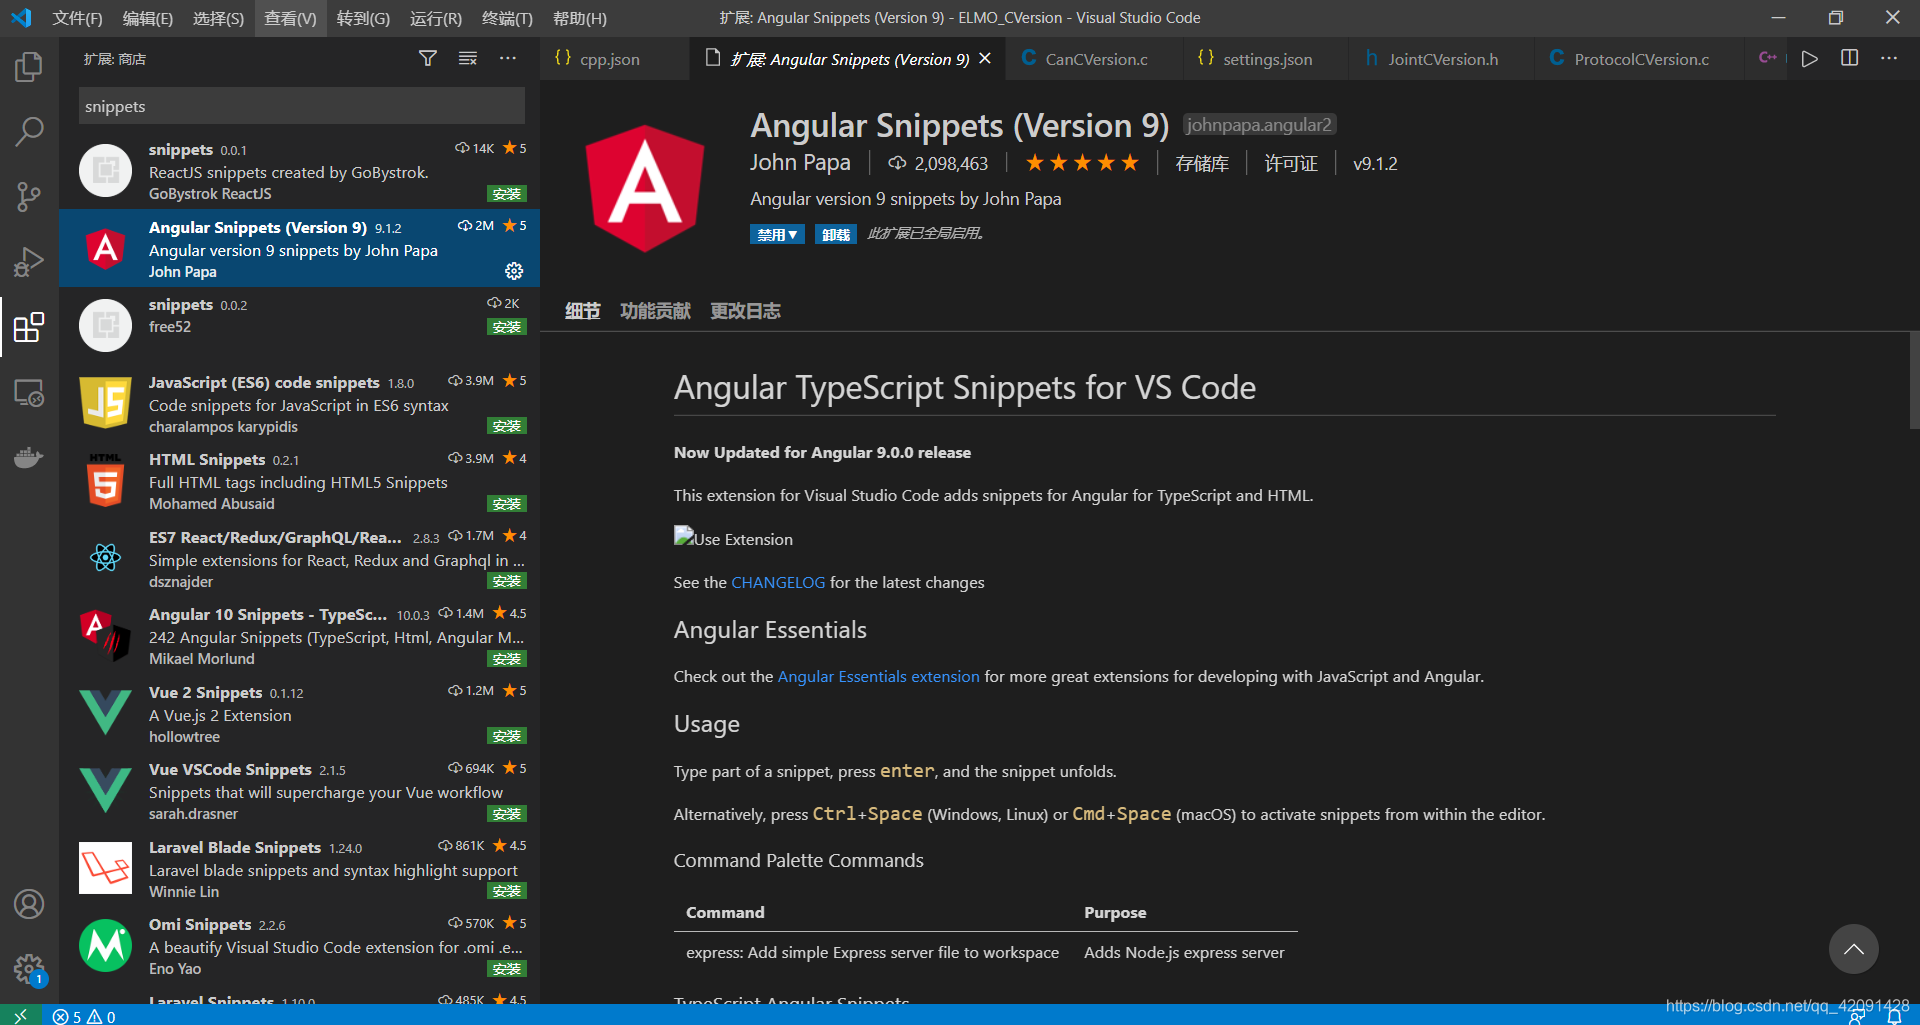Screen dimensions: 1920x1025
Task: Open editor more actions ellipsis
Action: click(x=1889, y=58)
